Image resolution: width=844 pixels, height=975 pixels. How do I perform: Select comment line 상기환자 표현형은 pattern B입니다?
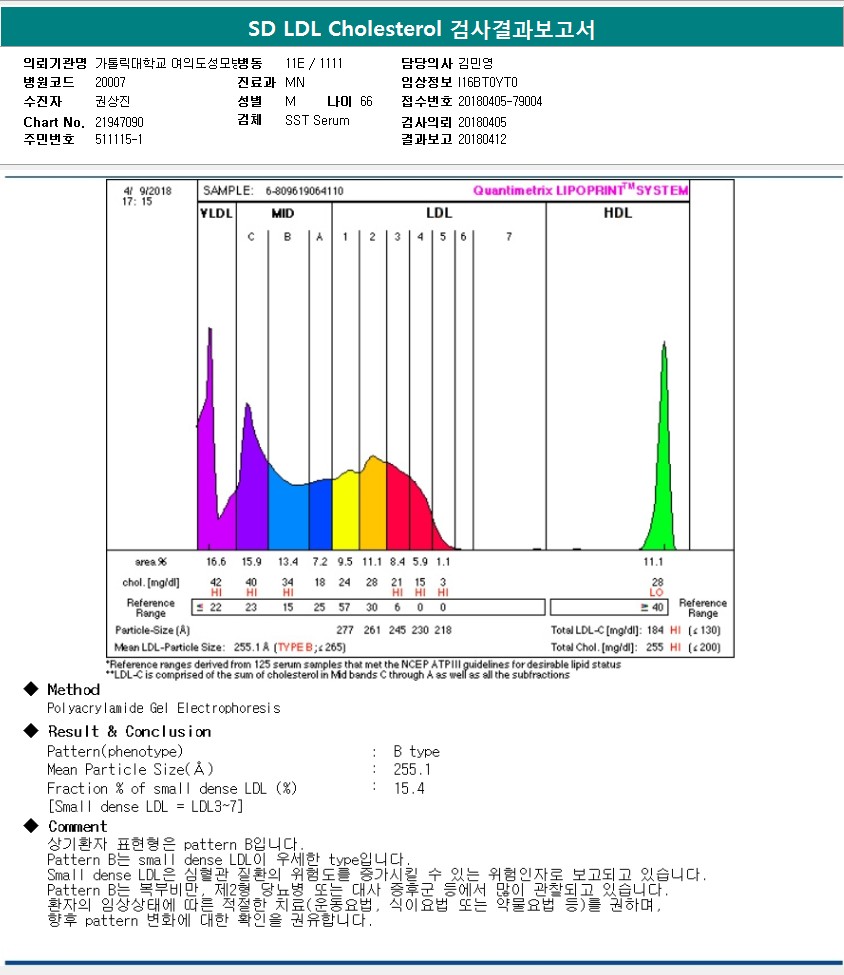175,844
